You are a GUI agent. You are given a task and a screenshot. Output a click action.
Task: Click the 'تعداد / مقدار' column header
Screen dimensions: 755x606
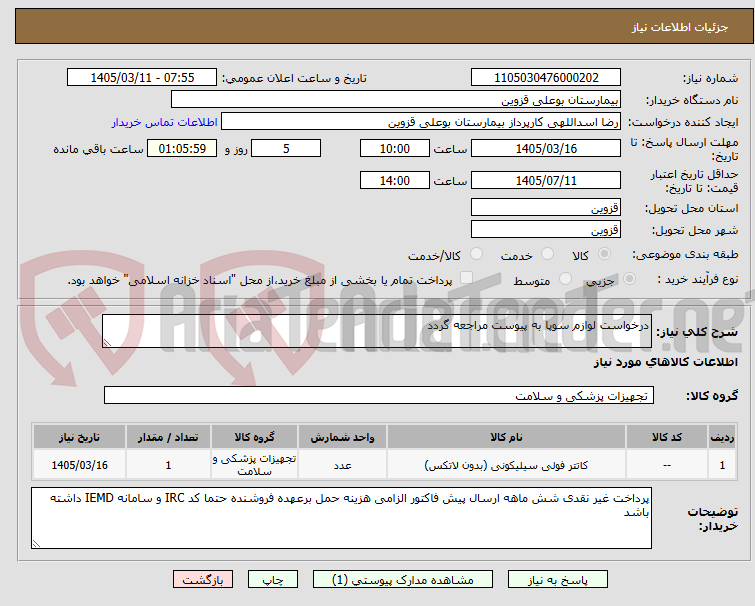168,437
